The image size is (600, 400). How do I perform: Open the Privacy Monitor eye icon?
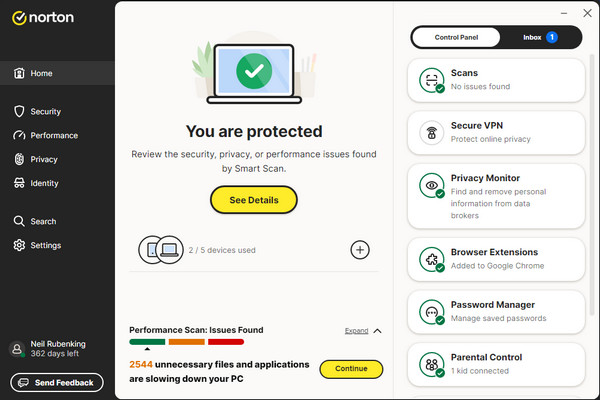pyautogui.click(x=432, y=185)
